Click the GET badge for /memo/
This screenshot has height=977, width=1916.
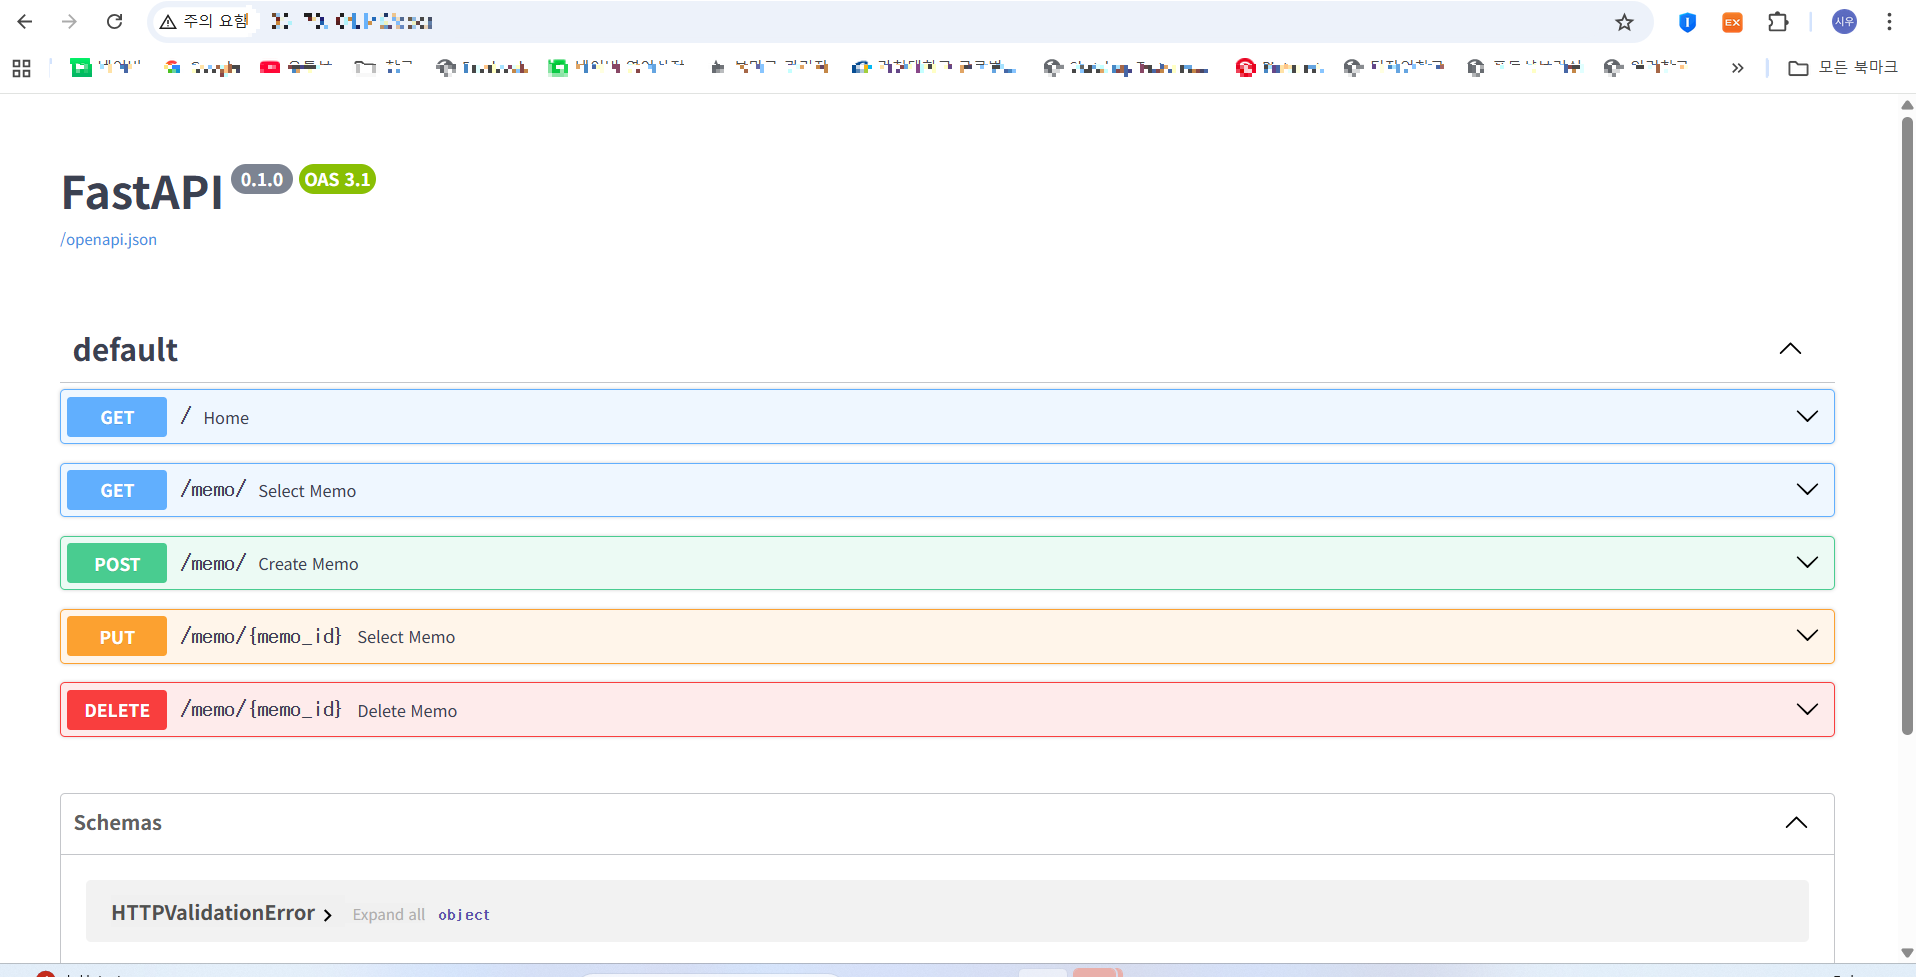coord(117,490)
